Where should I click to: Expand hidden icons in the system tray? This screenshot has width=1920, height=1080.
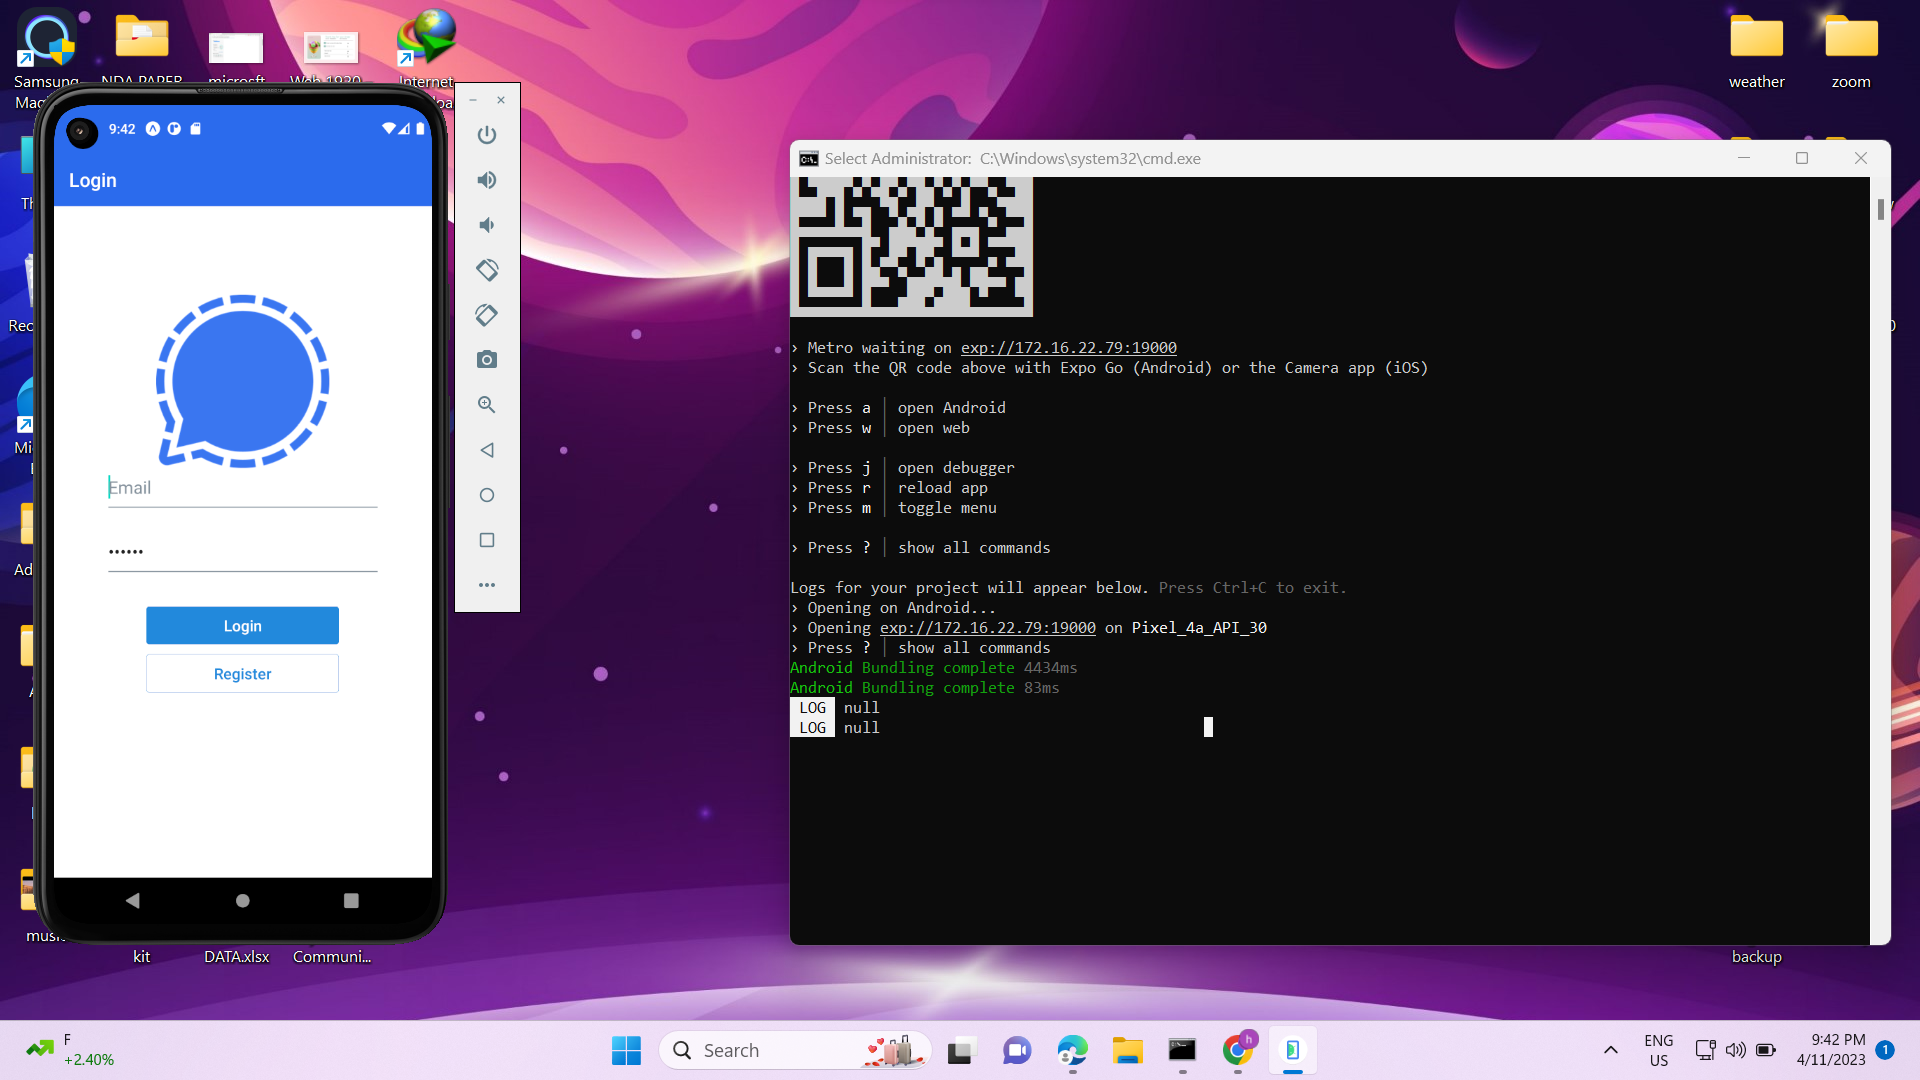tap(1610, 1050)
